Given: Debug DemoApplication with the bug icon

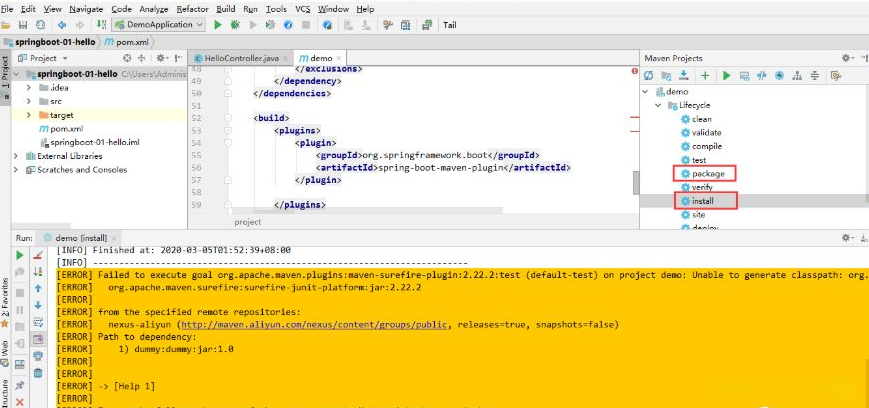Looking at the screenshot, I should pyautogui.click(x=235, y=25).
